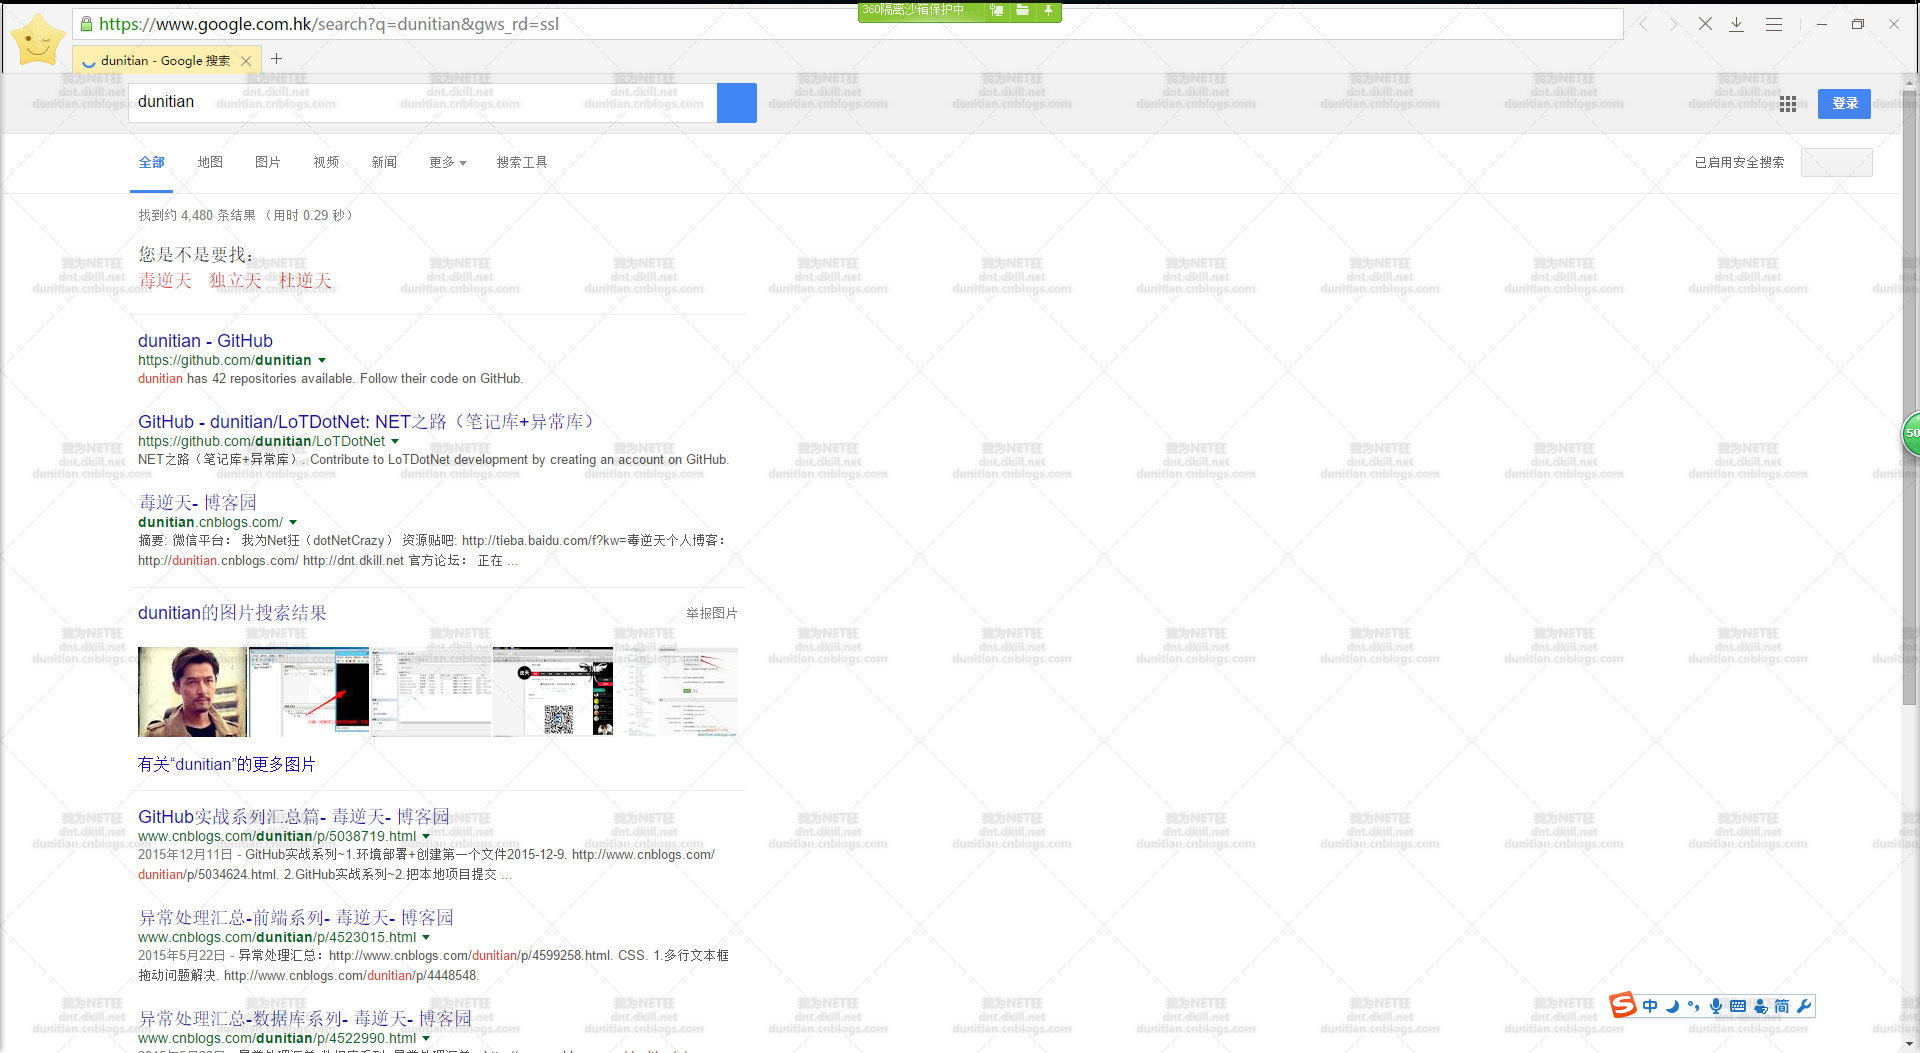1920x1053 pixels.
Task: Open 异常处理汇总-前端系列 result
Action: pyautogui.click(x=296, y=918)
